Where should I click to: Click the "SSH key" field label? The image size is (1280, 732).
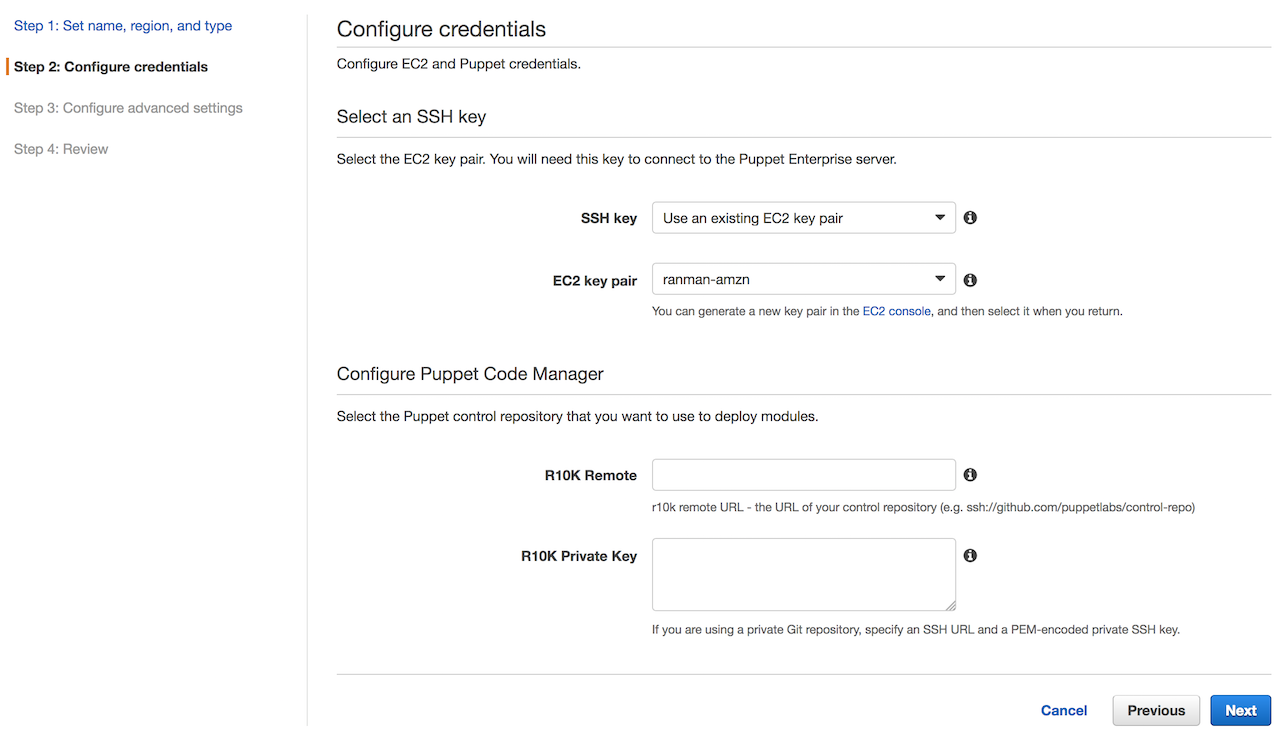pos(609,218)
